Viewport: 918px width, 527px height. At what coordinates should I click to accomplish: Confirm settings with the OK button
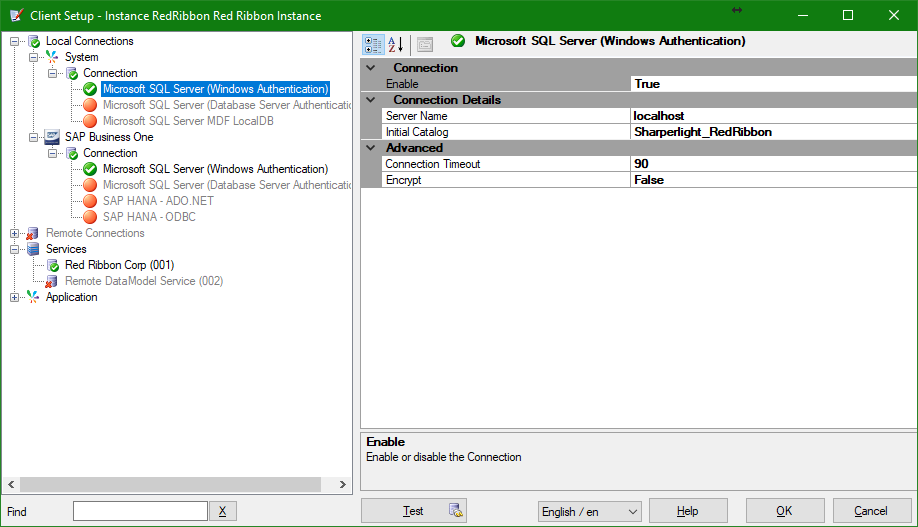(x=785, y=511)
